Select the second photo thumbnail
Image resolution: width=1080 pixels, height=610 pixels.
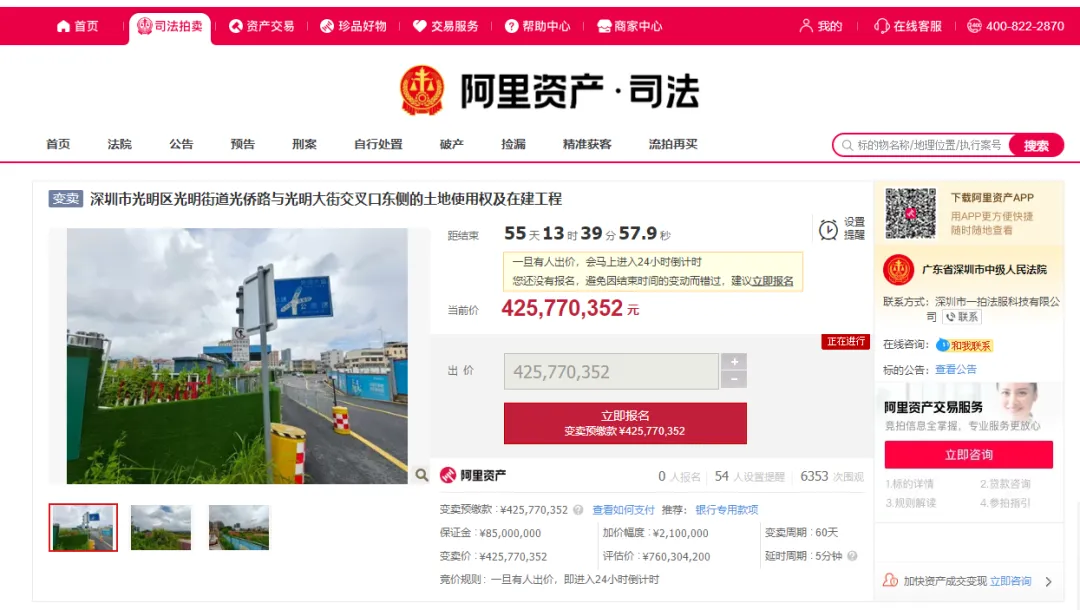point(161,527)
